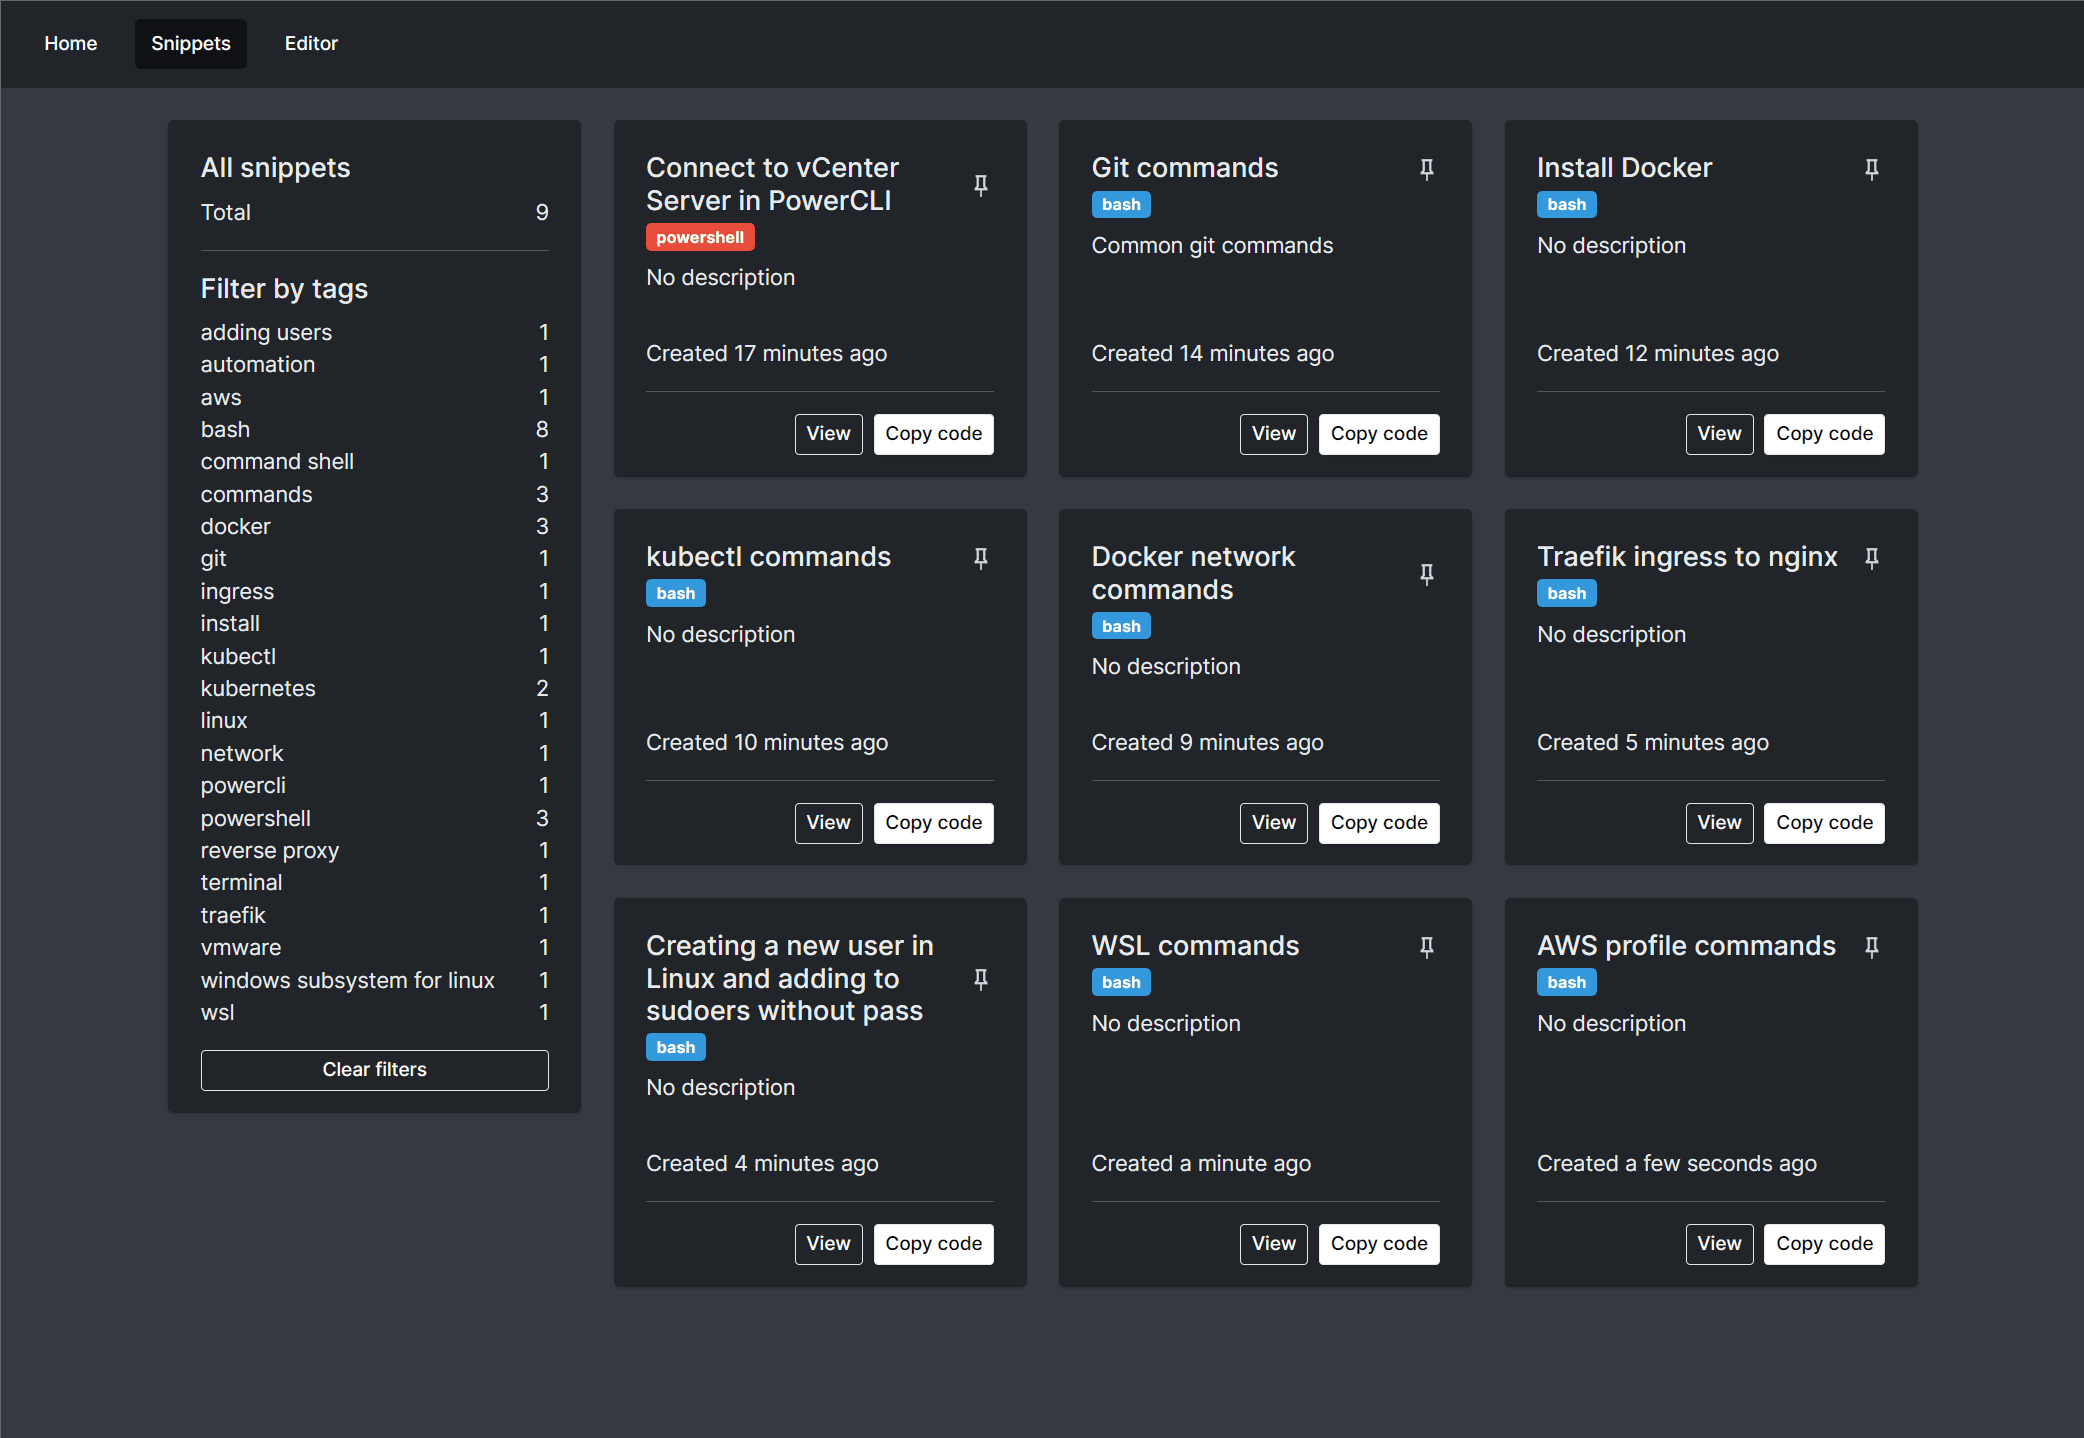The width and height of the screenshot is (2084, 1438).
Task: View the WSL commands snippet
Action: click(1273, 1243)
